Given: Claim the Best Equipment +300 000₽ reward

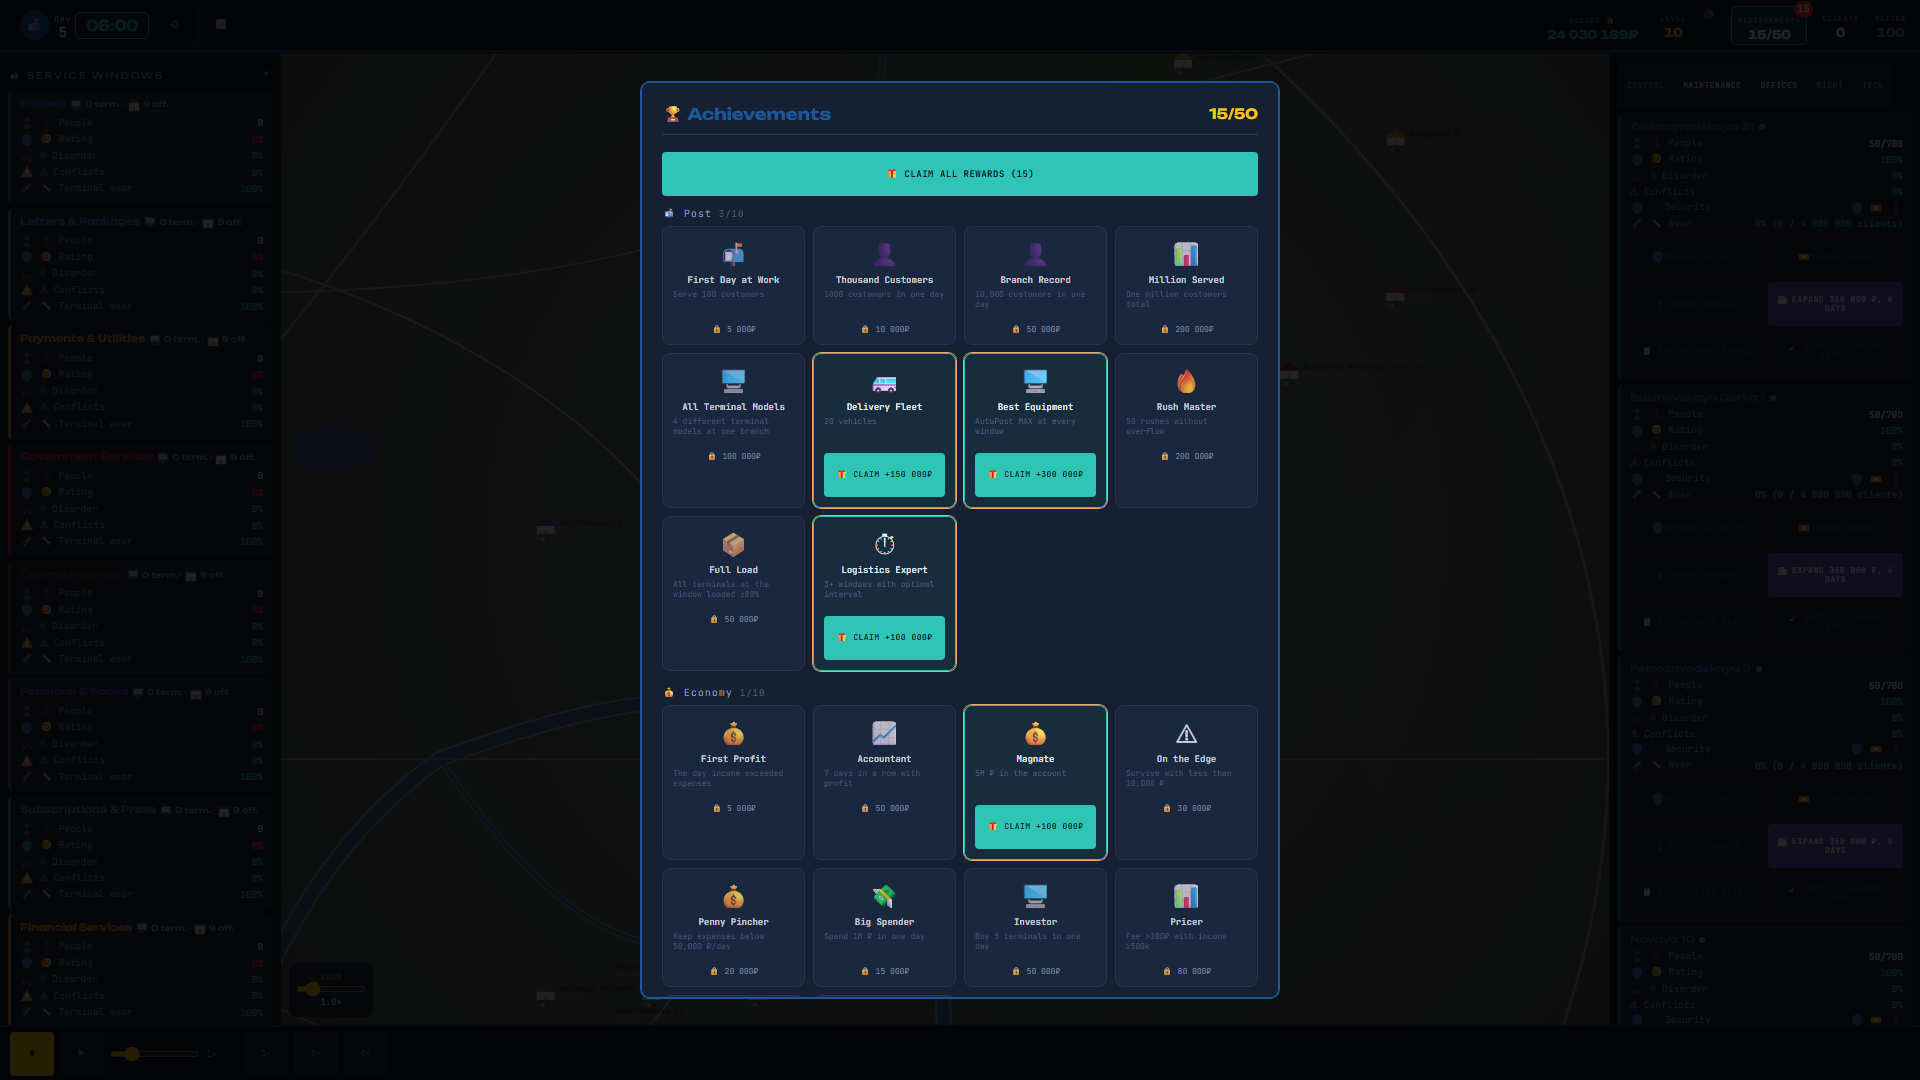Looking at the screenshot, I should pyautogui.click(x=1035, y=474).
